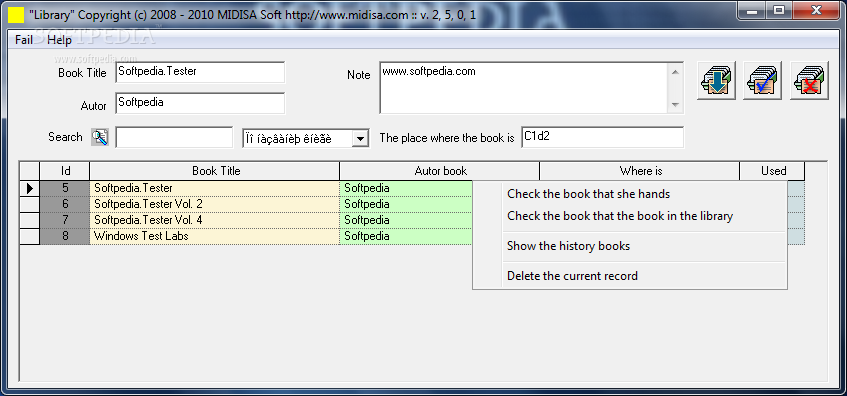
Task: Click the Note text area
Action: (524, 88)
